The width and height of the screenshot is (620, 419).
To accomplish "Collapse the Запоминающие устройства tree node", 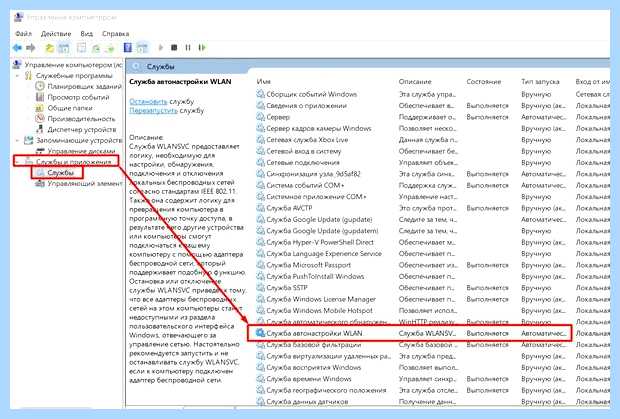I will click(x=17, y=140).
